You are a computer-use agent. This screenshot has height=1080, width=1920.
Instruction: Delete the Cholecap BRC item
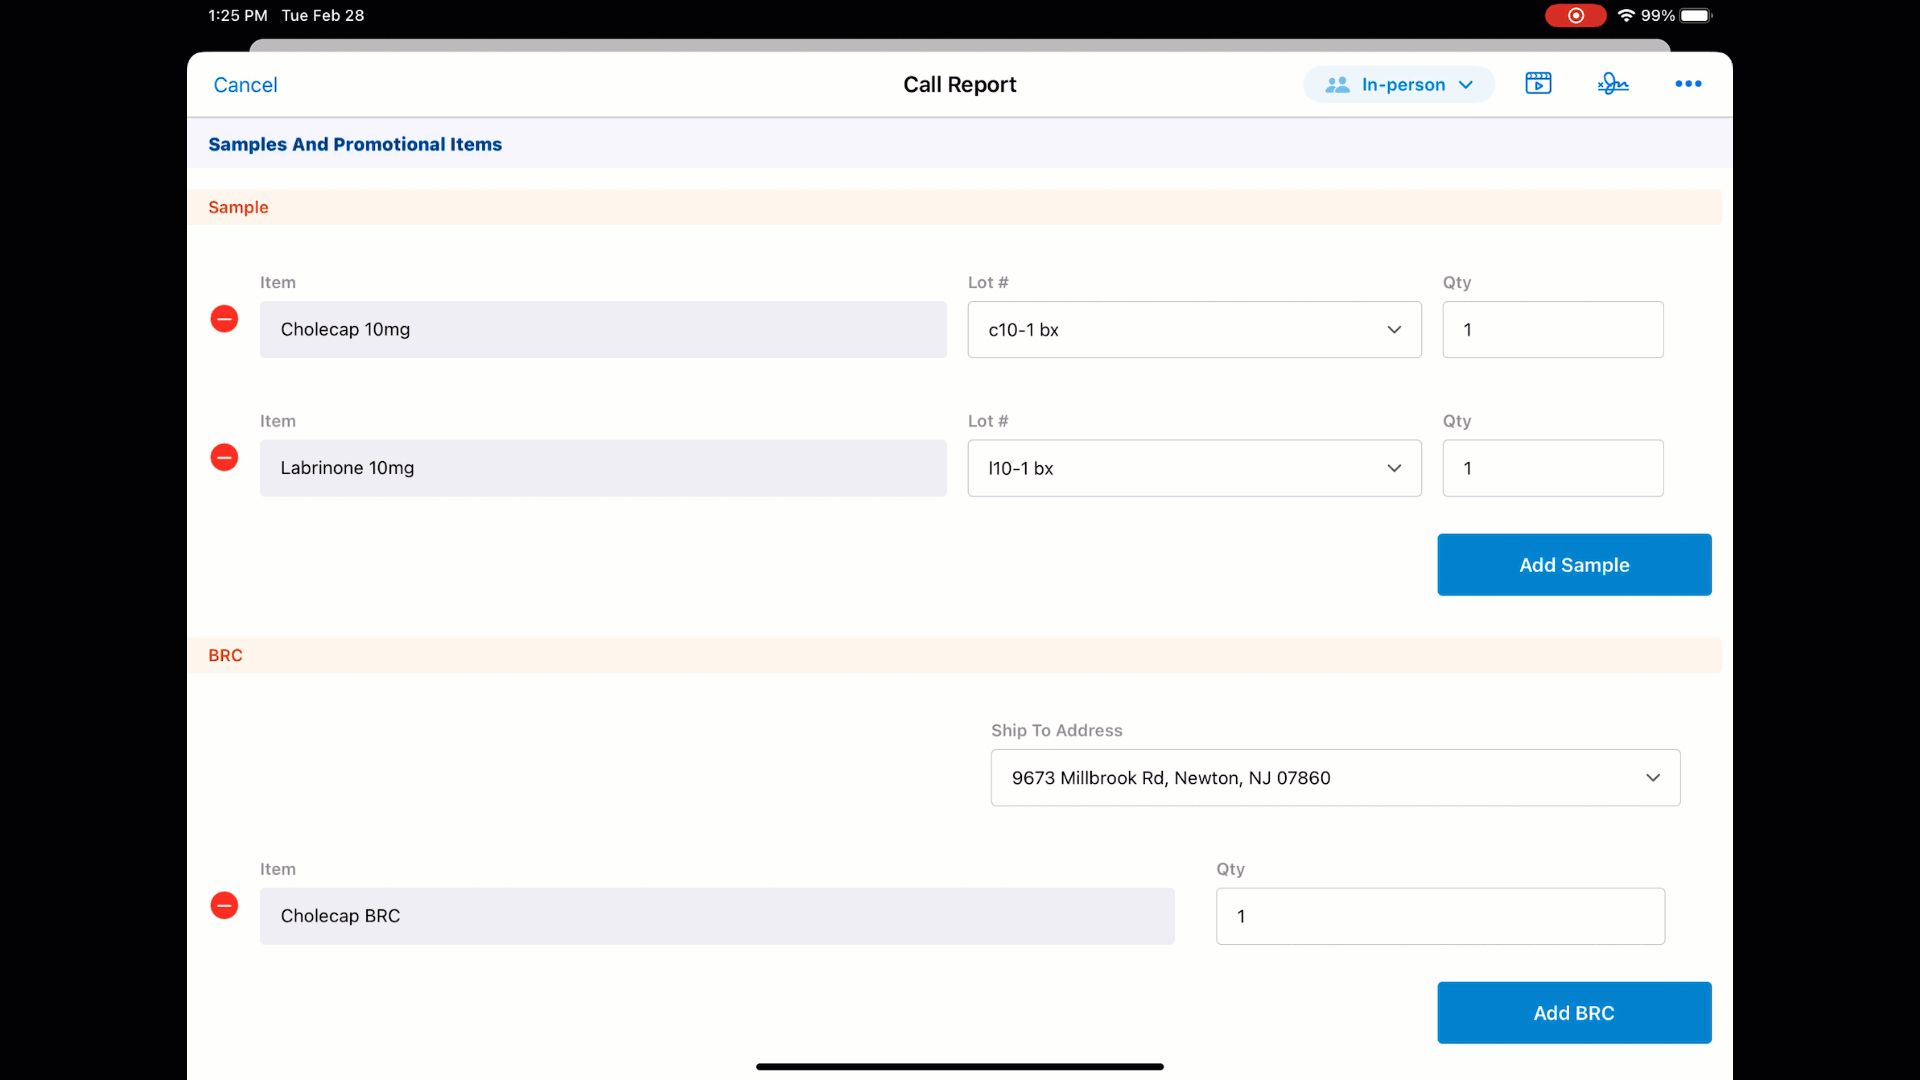pos(224,906)
